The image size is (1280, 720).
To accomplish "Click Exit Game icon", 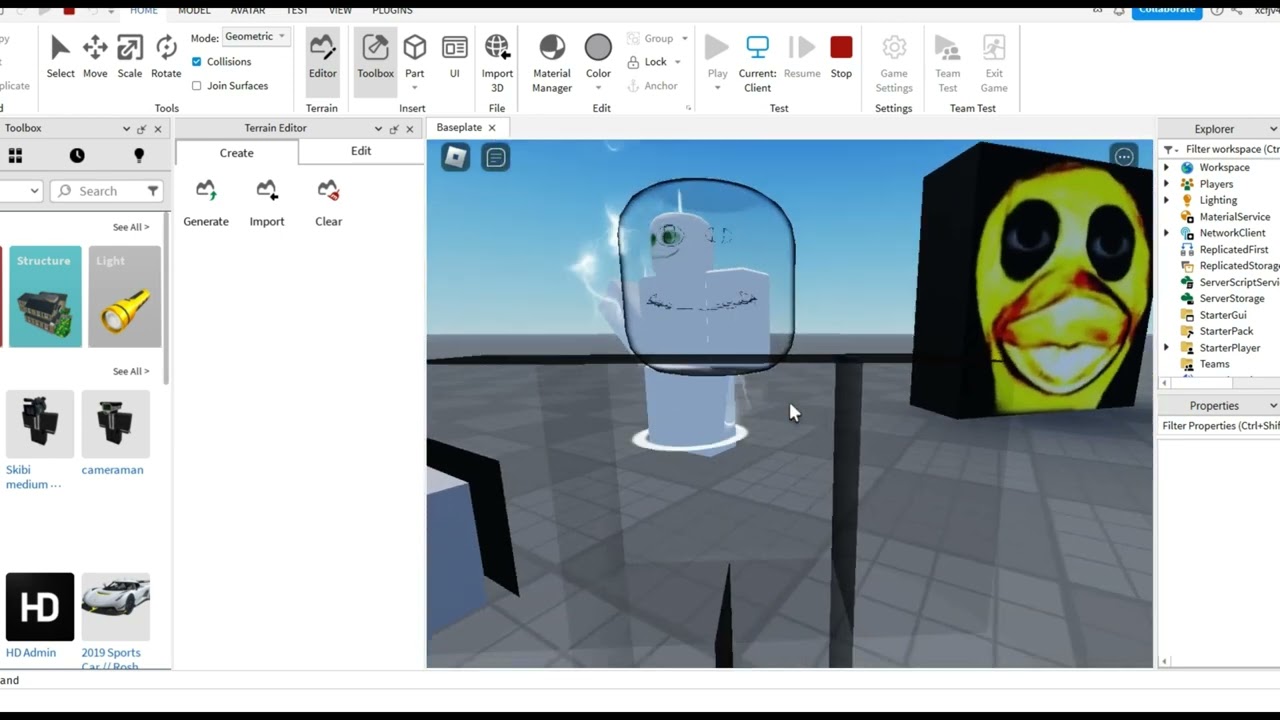I will pos(994,48).
